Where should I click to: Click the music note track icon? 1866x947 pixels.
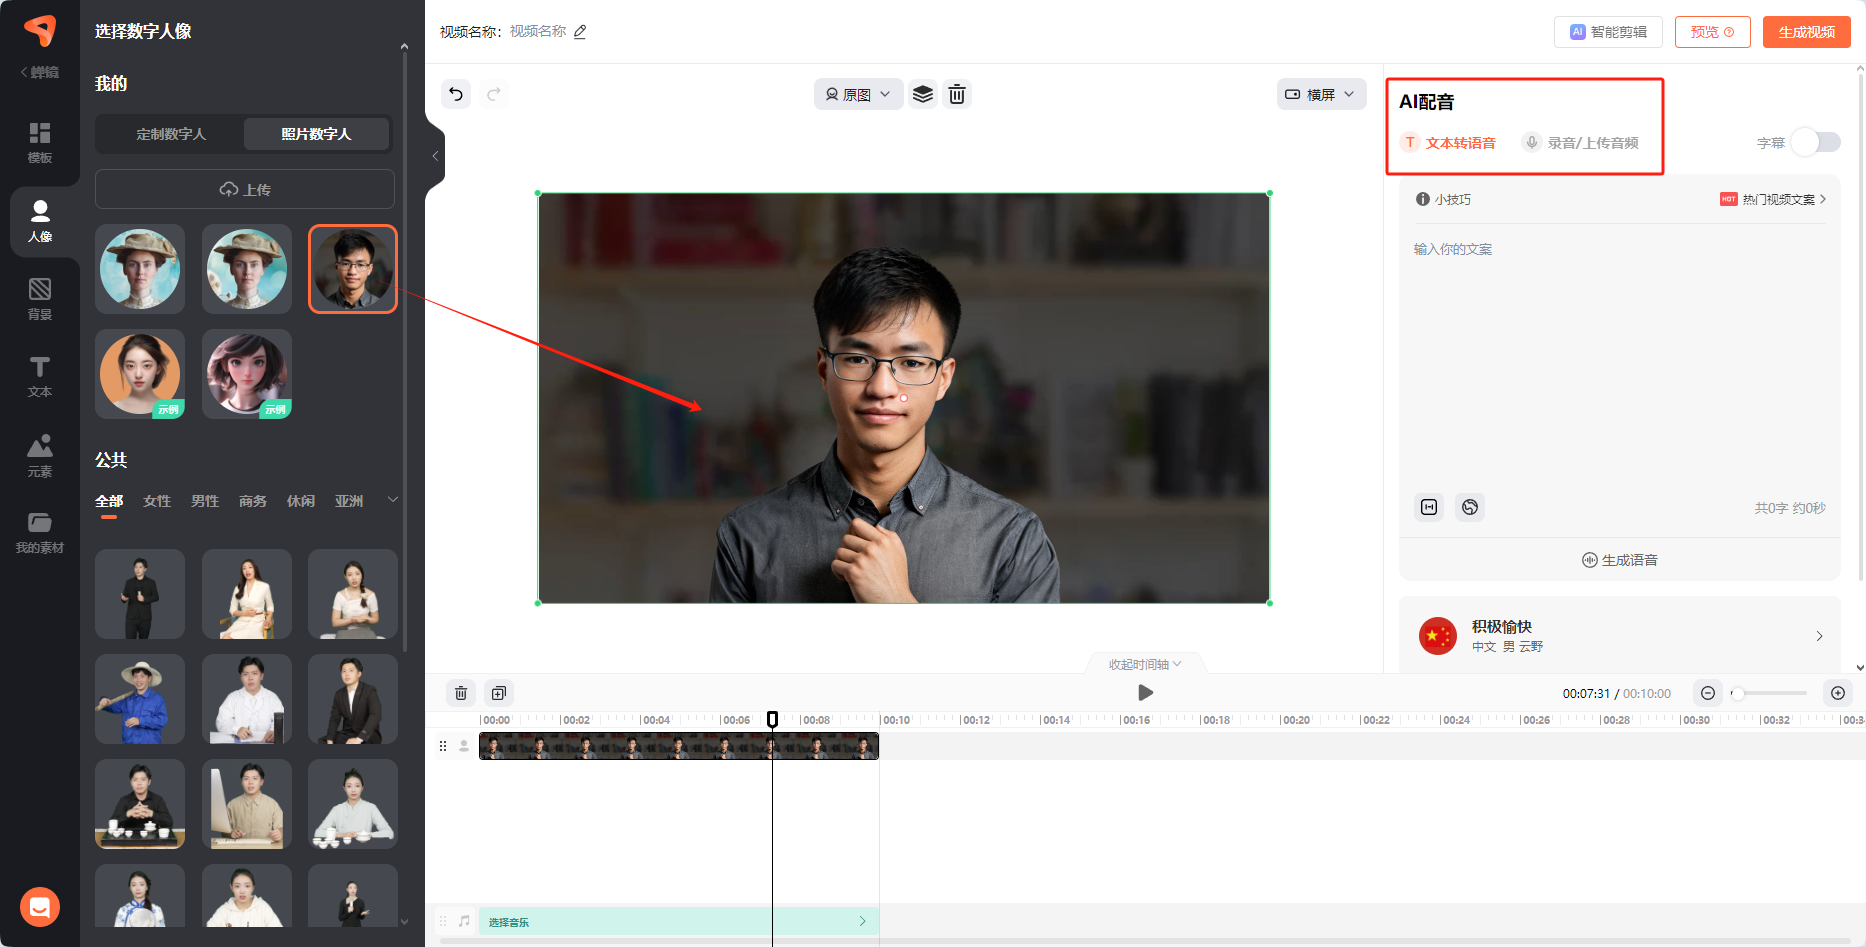click(464, 921)
